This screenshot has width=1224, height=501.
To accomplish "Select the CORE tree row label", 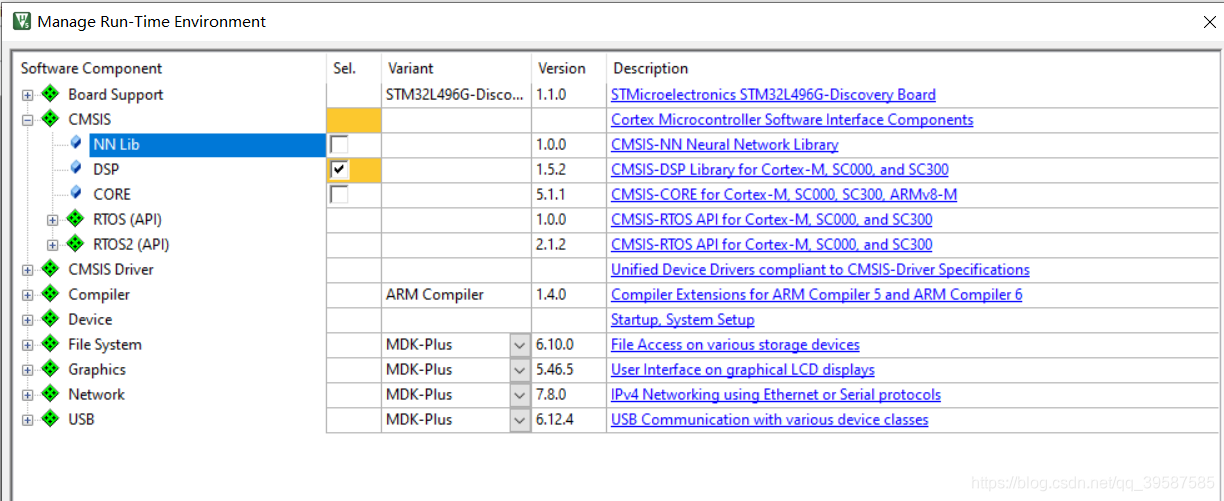I will (x=112, y=195).
